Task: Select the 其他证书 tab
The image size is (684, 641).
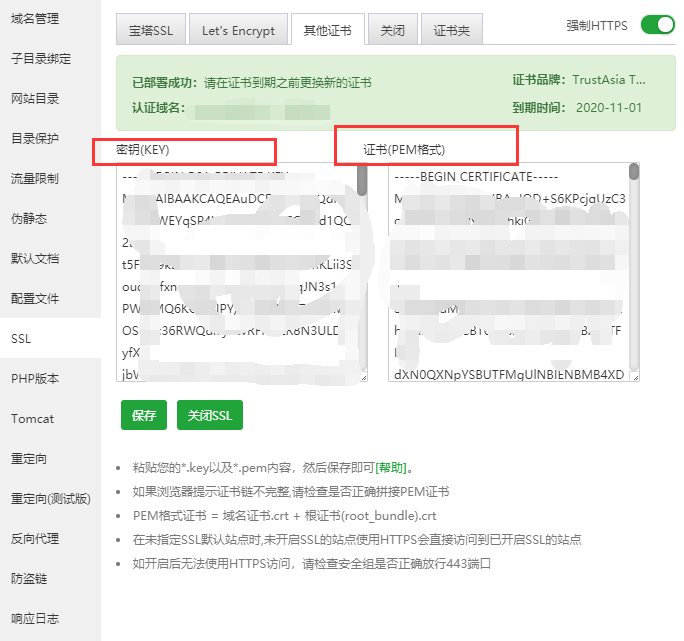Action: [x=327, y=31]
